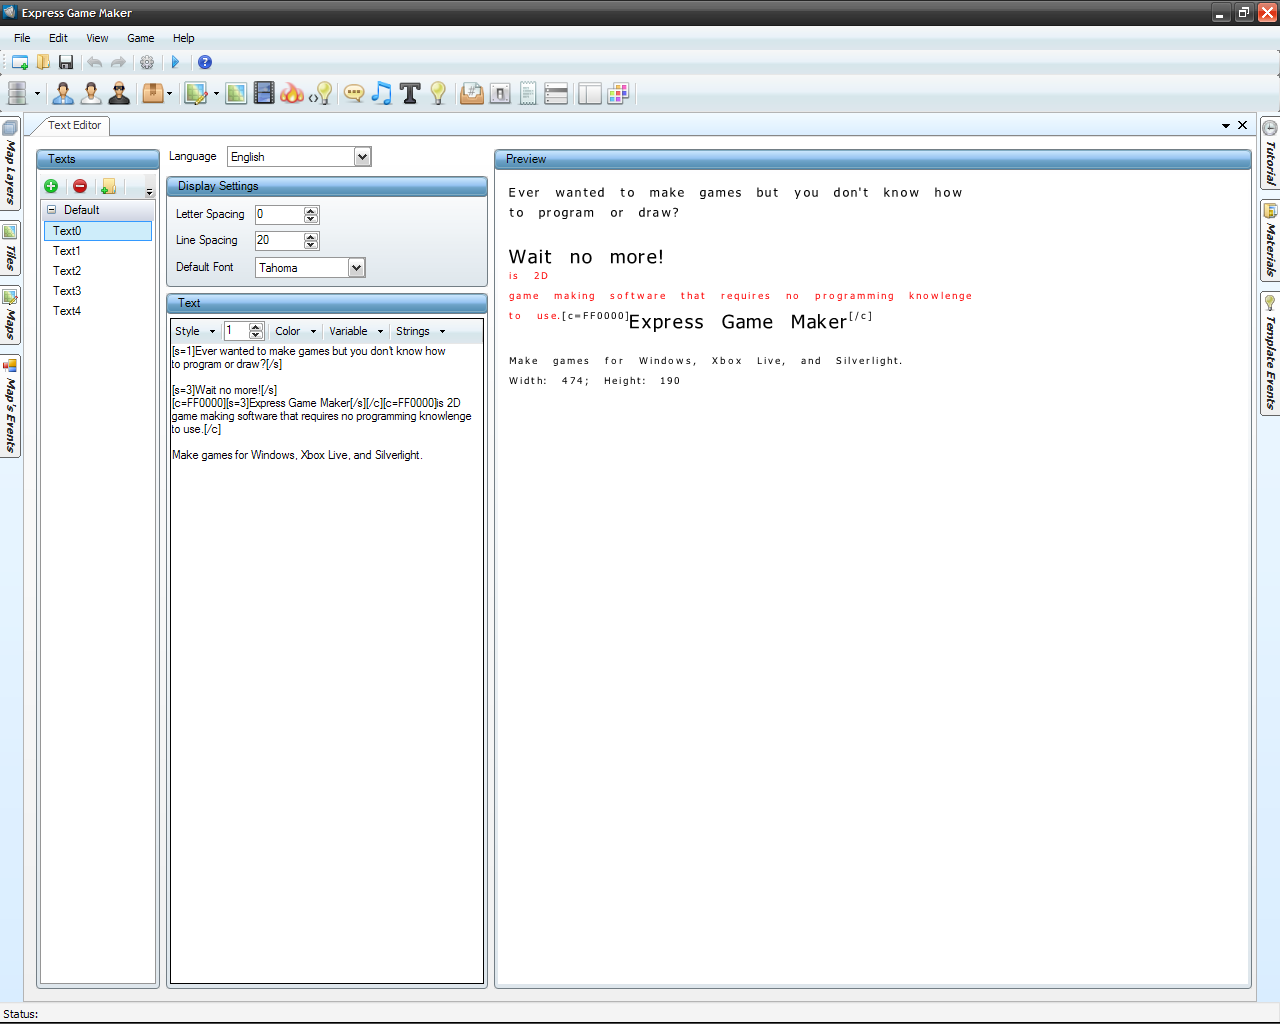Click the light switch icon
Screen dimensions: 1280x1024
pyautogui.click(x=500, y=93)
